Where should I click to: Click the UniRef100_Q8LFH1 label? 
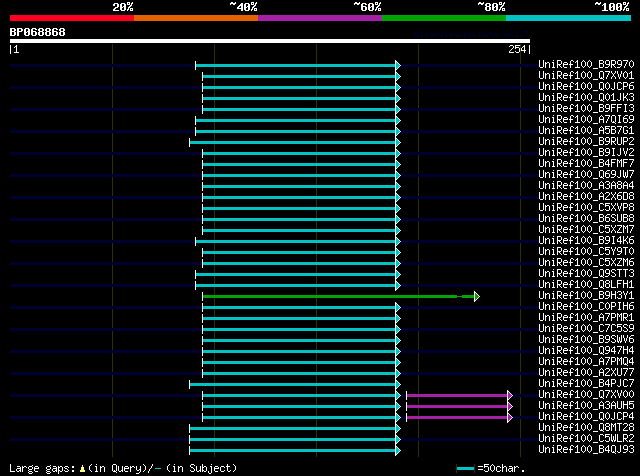click(x=586, y=285)
